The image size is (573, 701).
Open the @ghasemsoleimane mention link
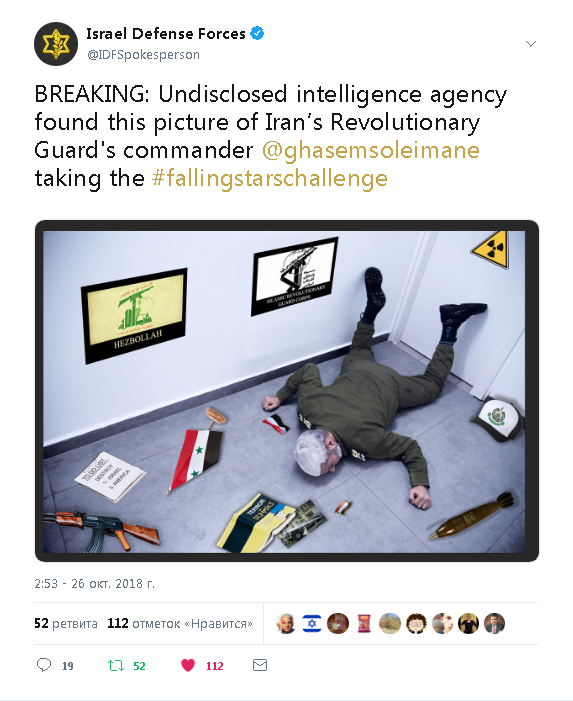pos(371,150)
